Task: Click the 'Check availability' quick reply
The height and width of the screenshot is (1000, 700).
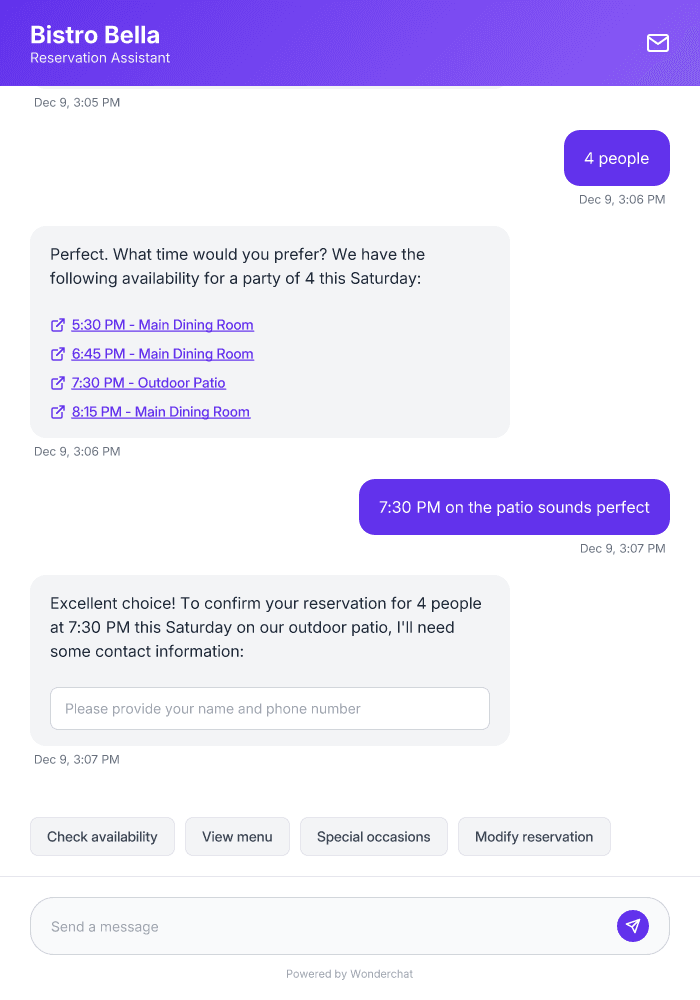Action: coord(102,836)
